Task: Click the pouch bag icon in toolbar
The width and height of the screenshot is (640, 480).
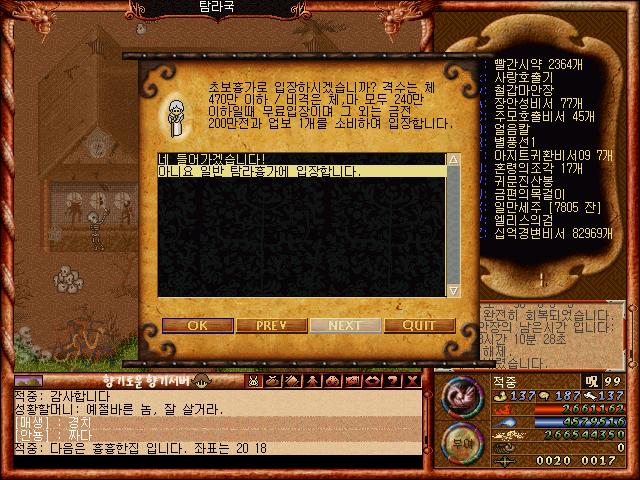Action: click(273, 381)
